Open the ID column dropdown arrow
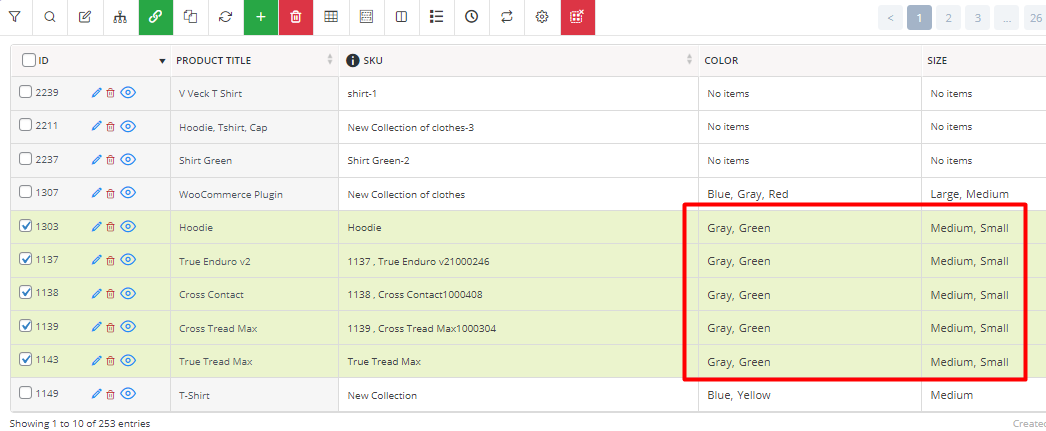This screenshot has height=431, width=1046. pyautogui.click(x=162, y=61)
